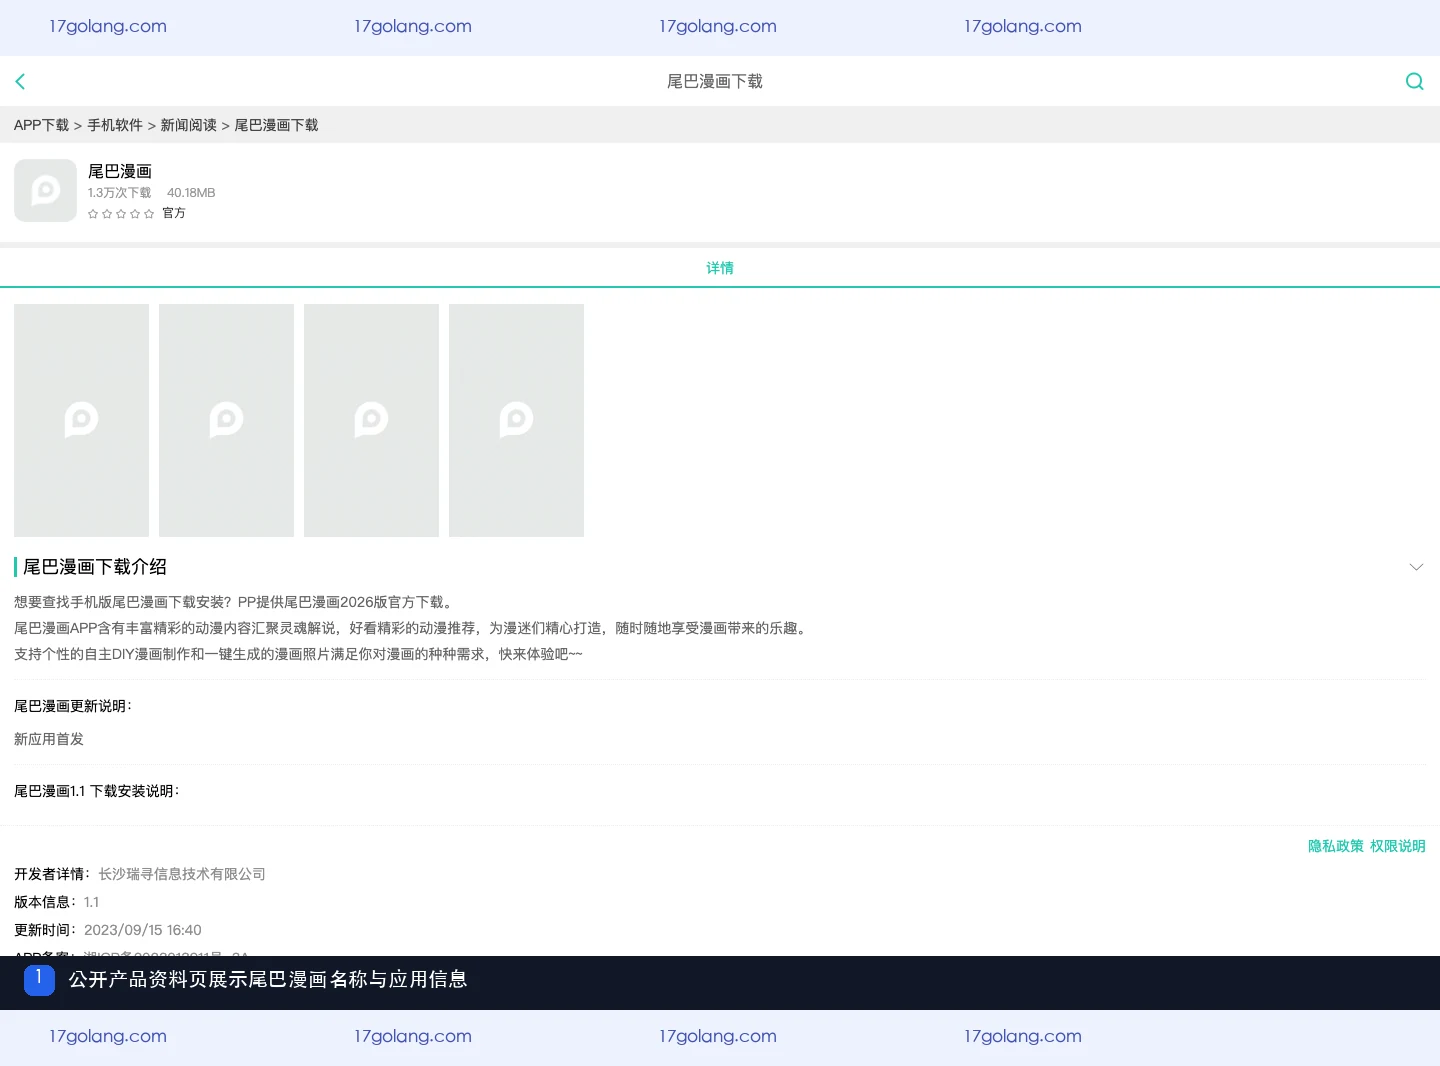The image size is (1440, 1066).
Task: Click the 尾巴漫画1.1 下载安装说明 label
Action: coord(96,791)
